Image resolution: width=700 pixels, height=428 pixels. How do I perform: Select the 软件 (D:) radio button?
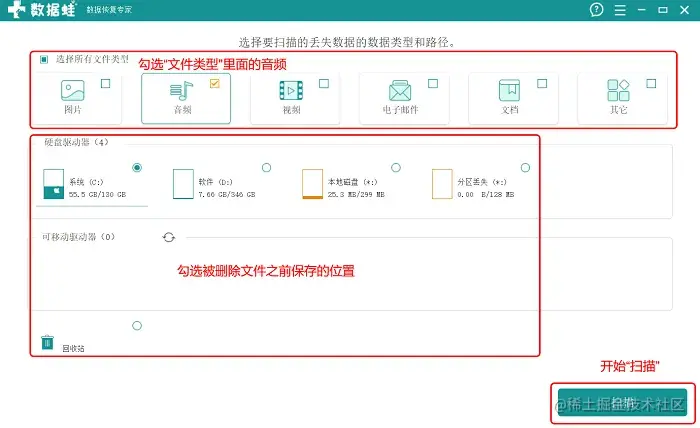pyautogui.click(x=267, y=168)
